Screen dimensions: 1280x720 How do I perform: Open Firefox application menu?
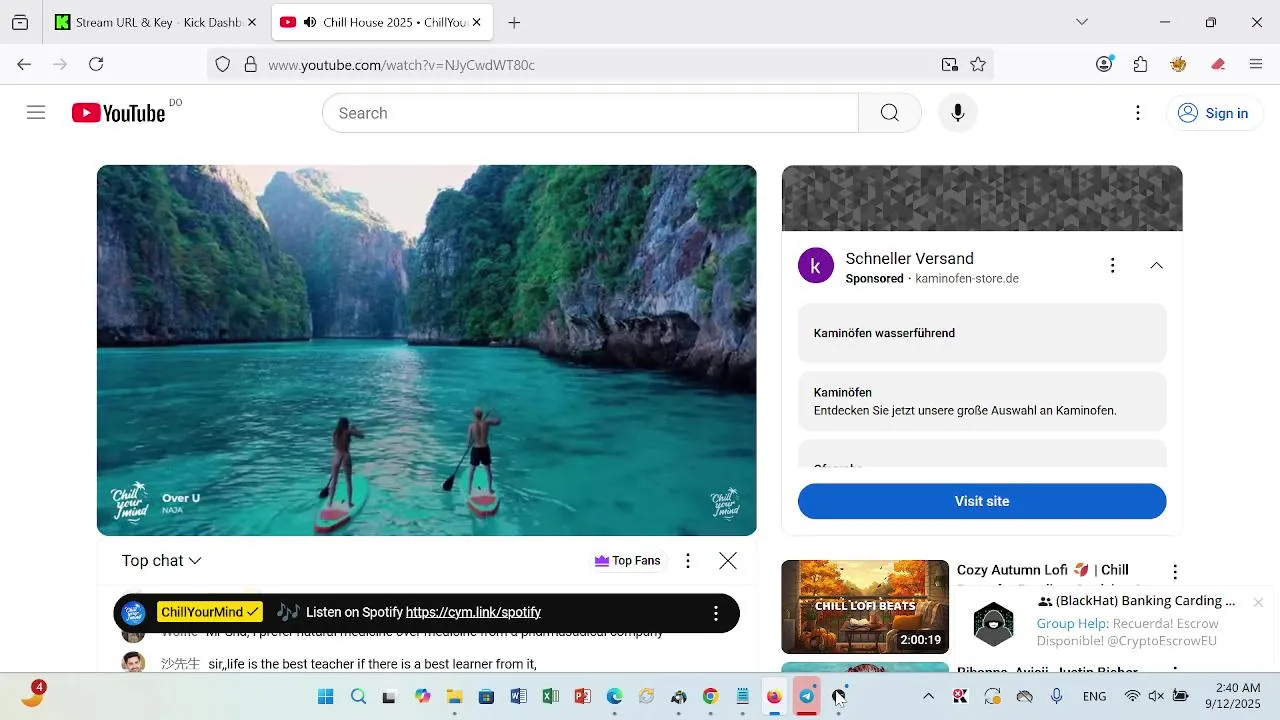coord(1256,64)
